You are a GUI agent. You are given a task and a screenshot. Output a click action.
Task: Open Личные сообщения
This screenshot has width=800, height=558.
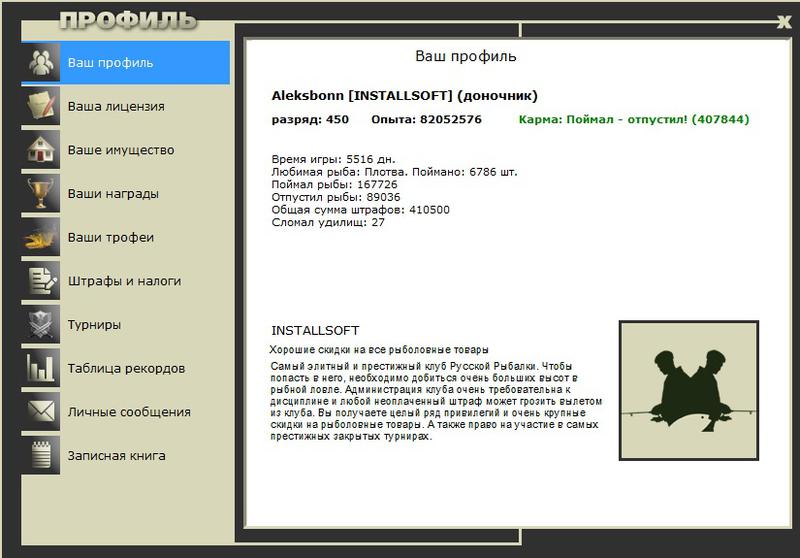click(126, 412)
